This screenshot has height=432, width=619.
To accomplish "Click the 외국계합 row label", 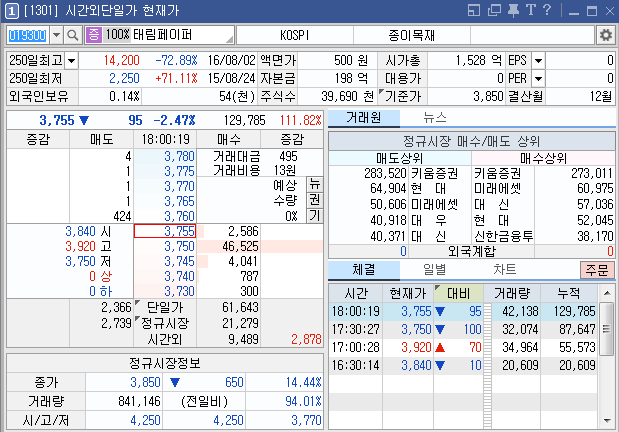I will 471,251.
